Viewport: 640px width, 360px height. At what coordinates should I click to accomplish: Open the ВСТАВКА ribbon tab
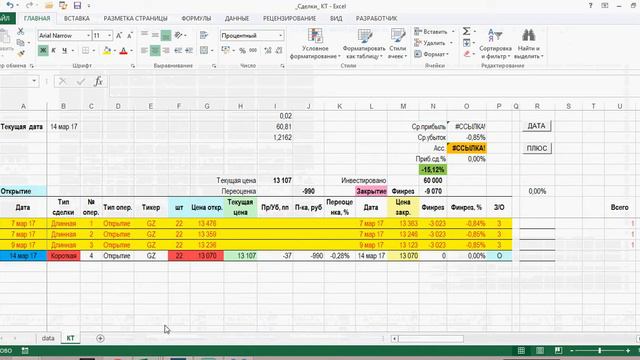point(76,18)
